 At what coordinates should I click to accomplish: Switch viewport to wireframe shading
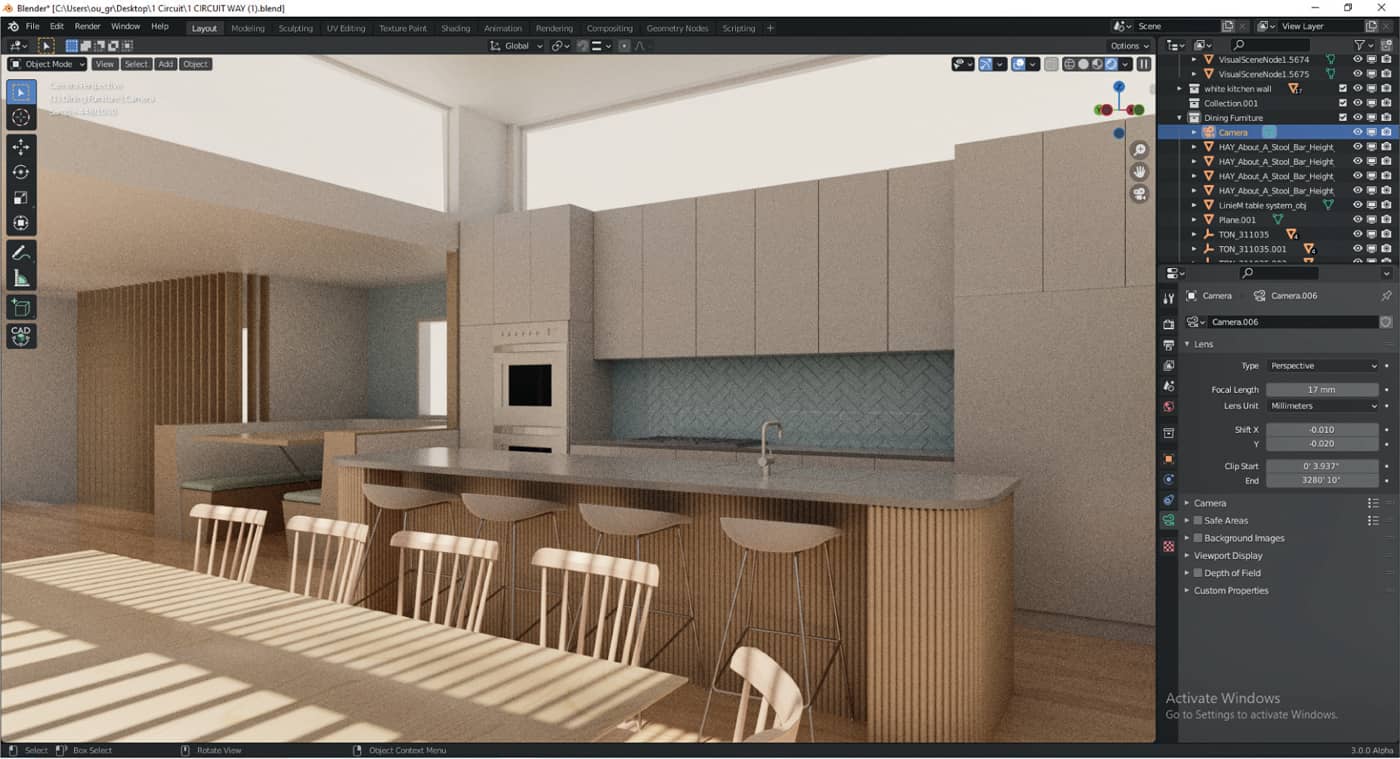click(x=1069, y=64)
